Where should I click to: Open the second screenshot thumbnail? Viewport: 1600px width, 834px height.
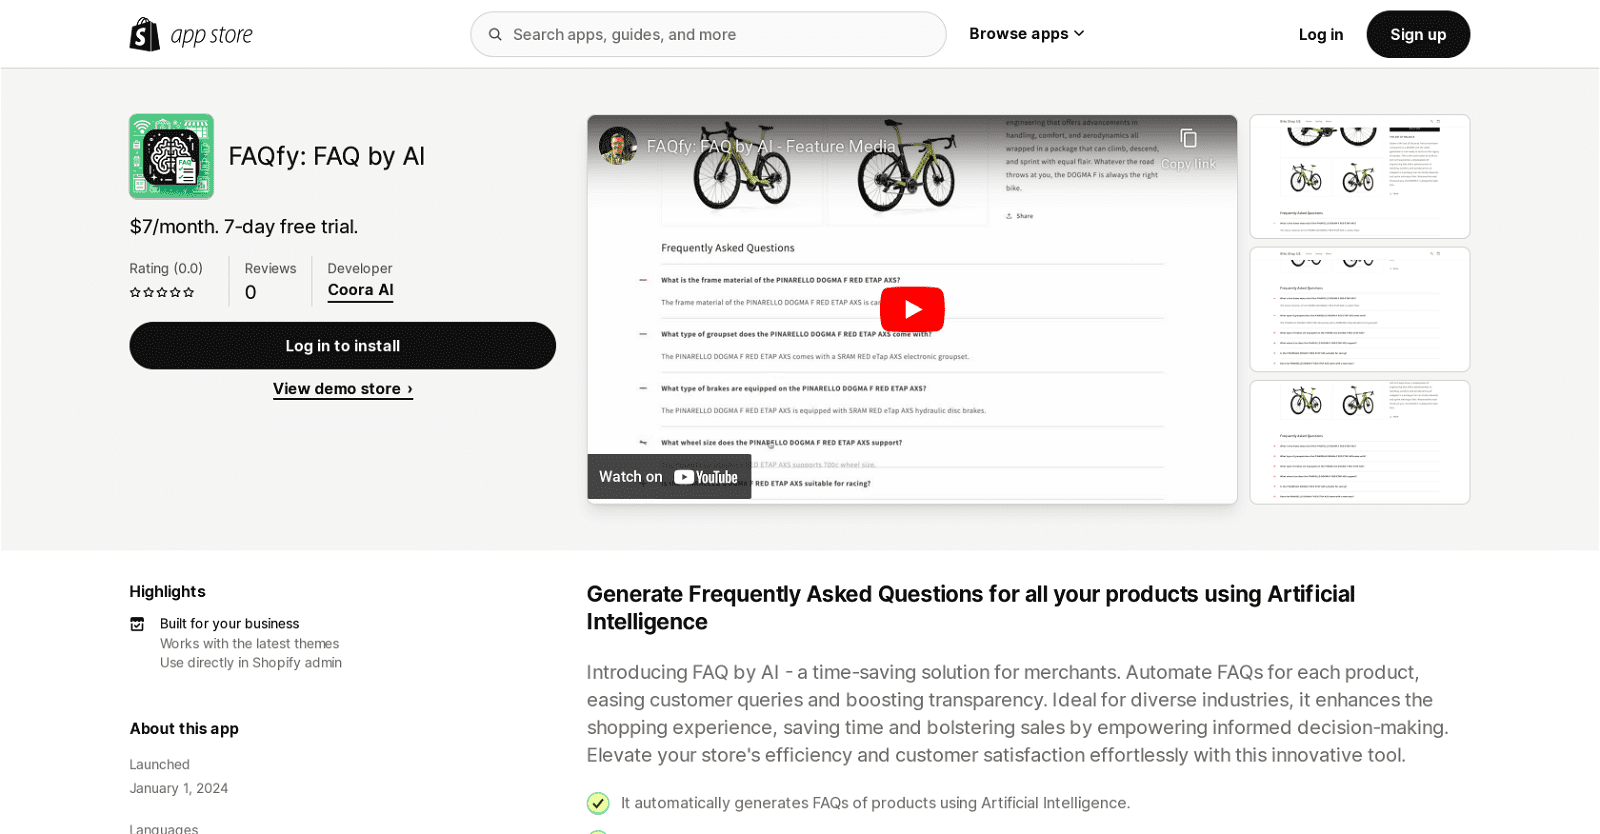(1359, 309)
